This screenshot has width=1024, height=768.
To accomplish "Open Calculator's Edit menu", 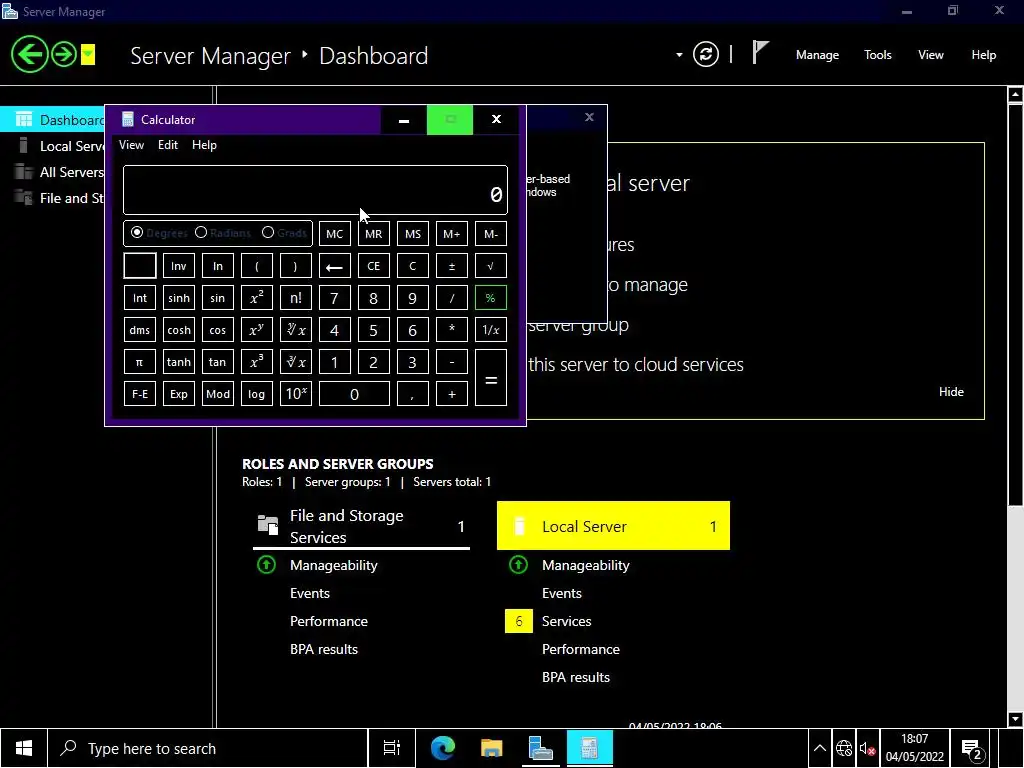I will point(168,145).
